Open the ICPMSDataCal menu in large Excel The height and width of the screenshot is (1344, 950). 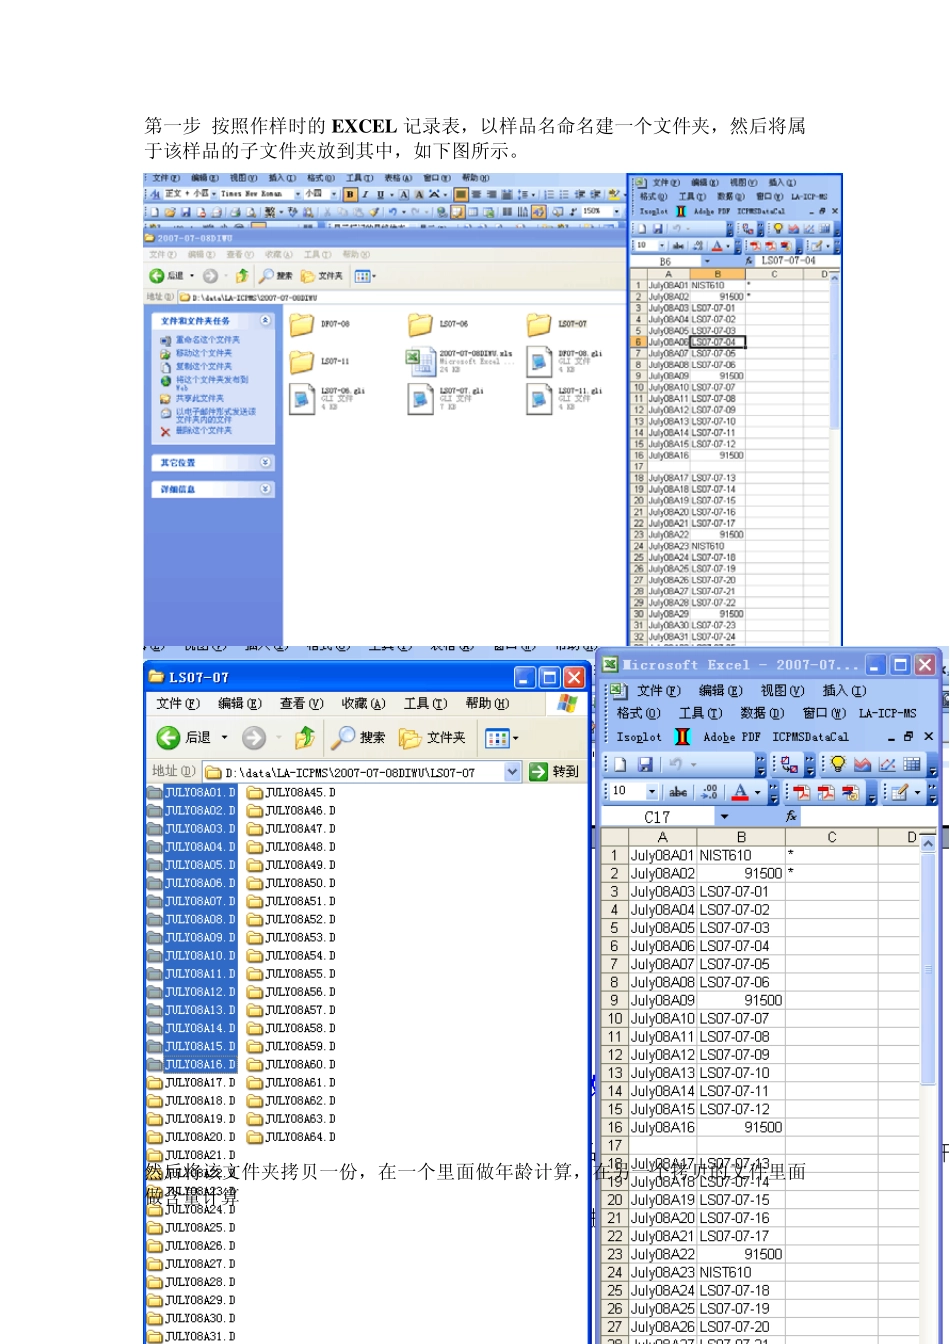coord(810,737)
